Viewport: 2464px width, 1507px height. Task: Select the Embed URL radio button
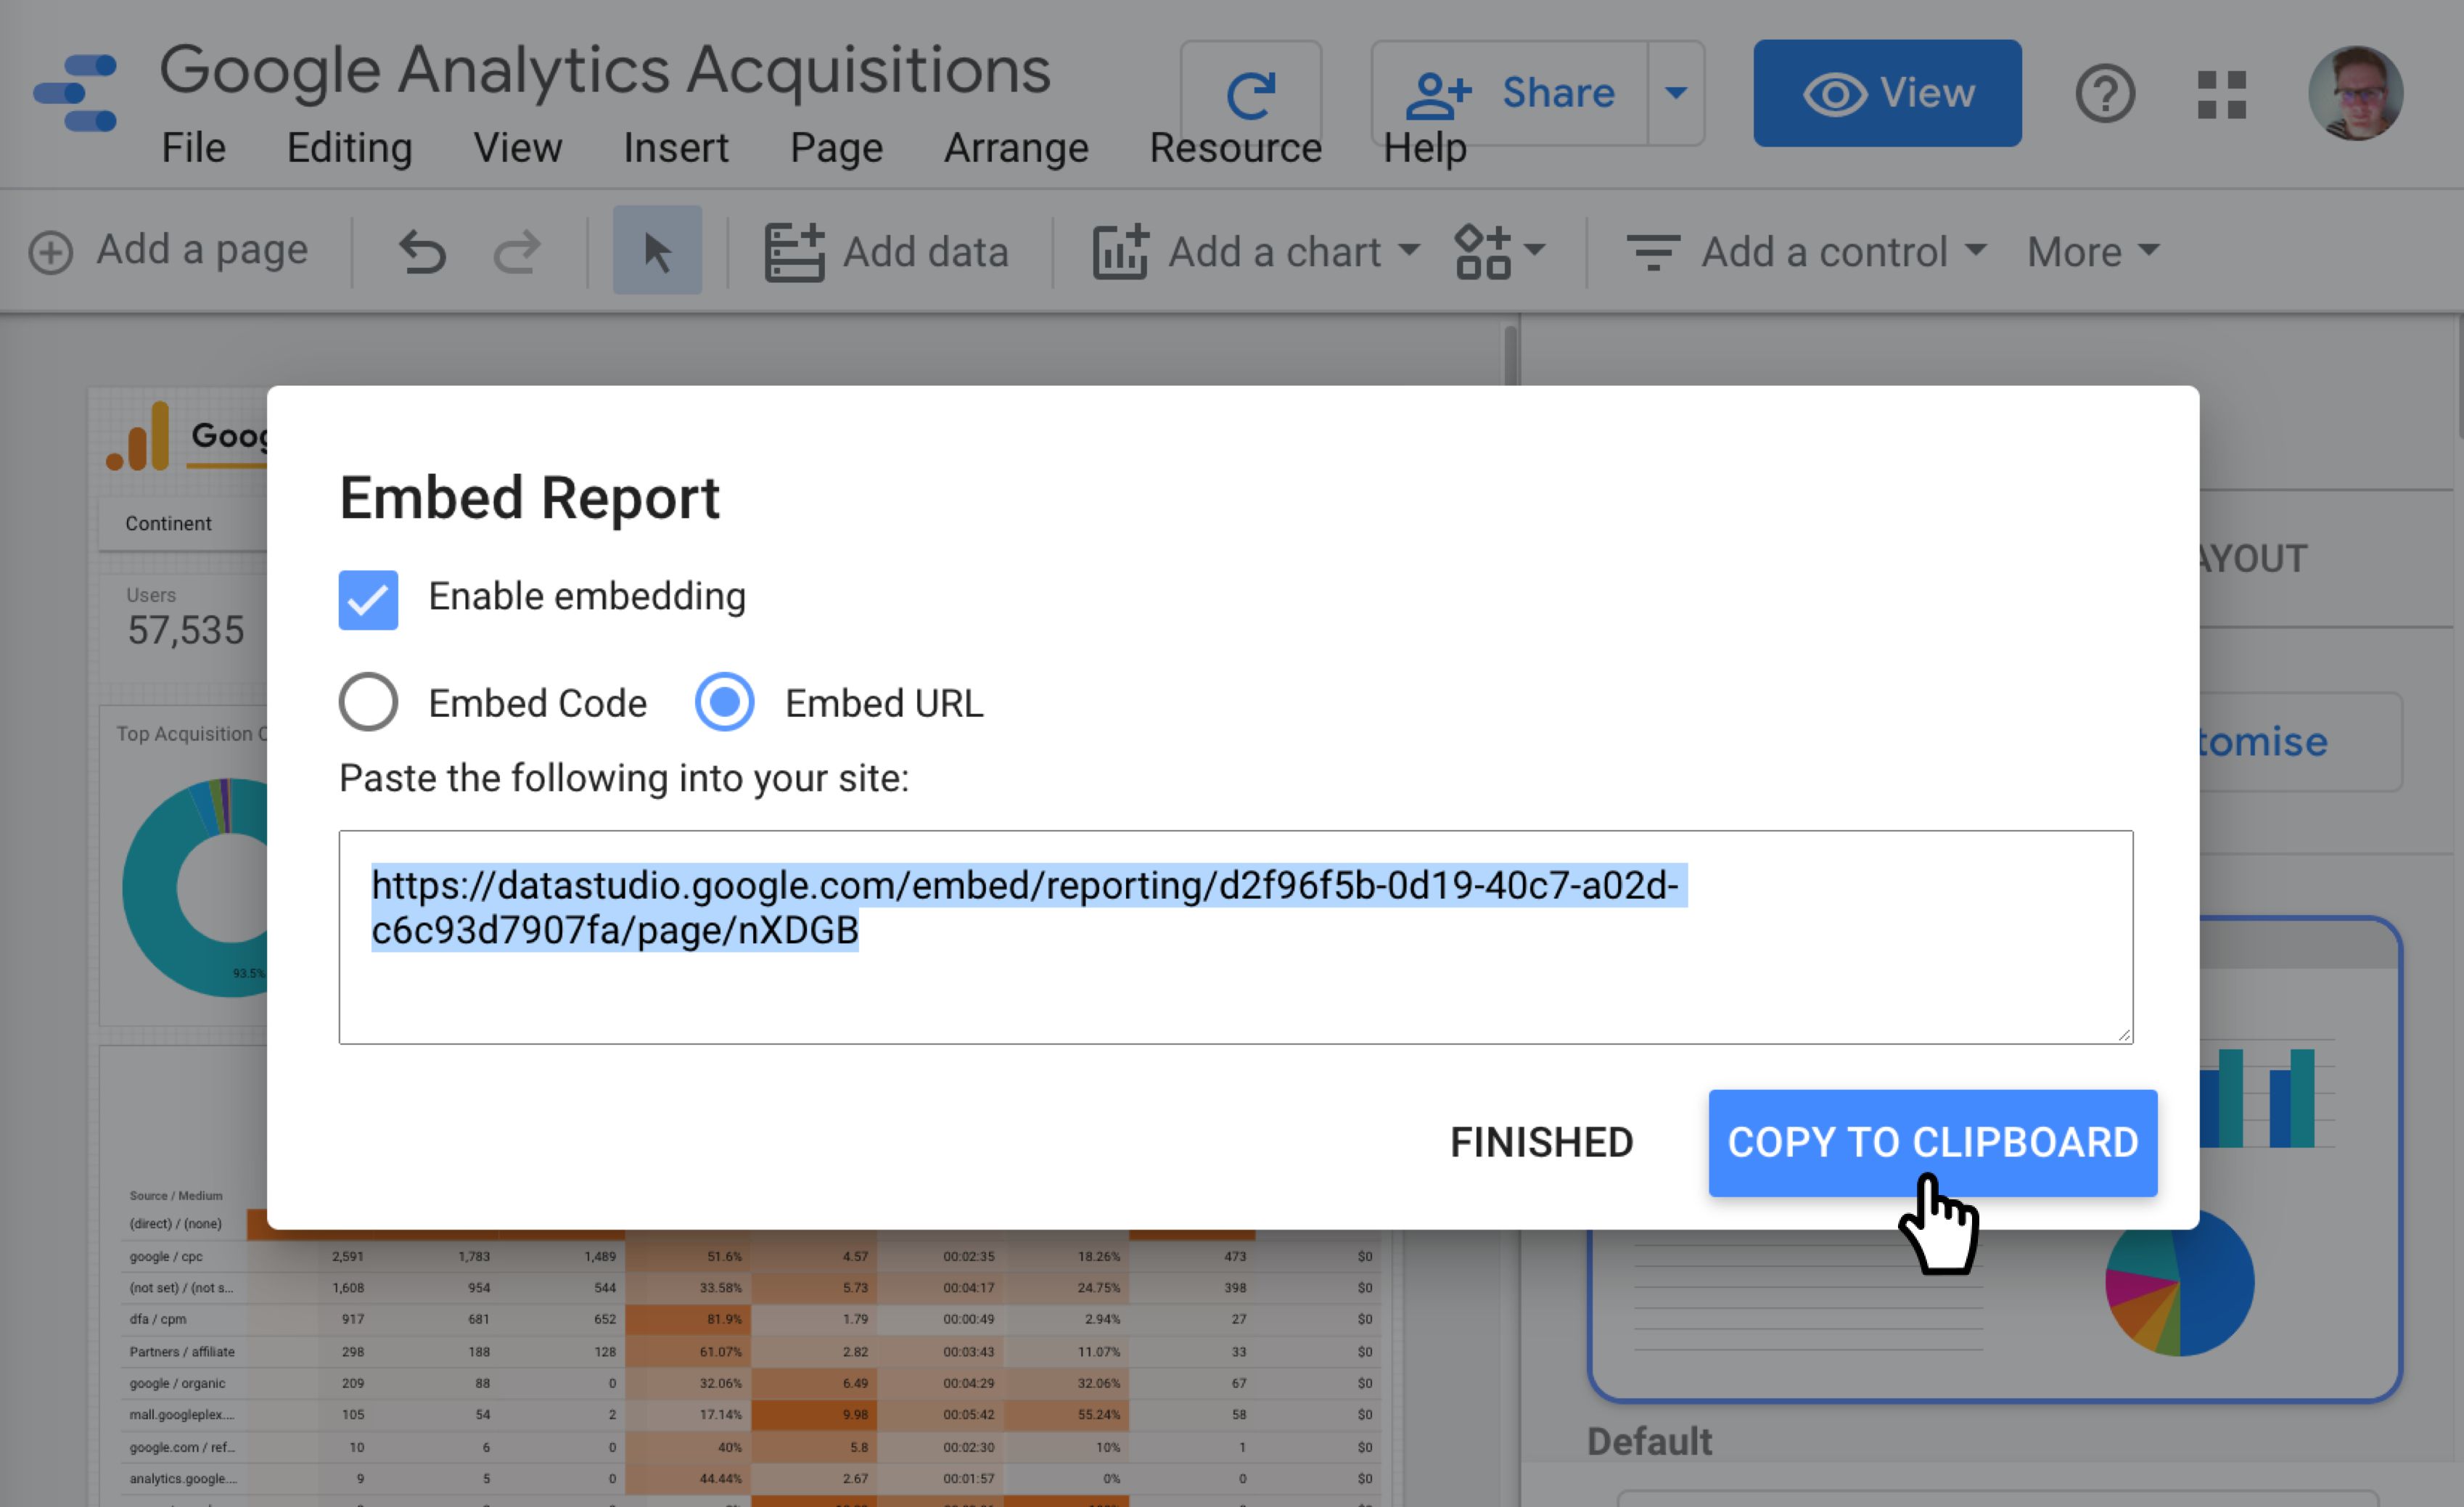tap(724, 702)
